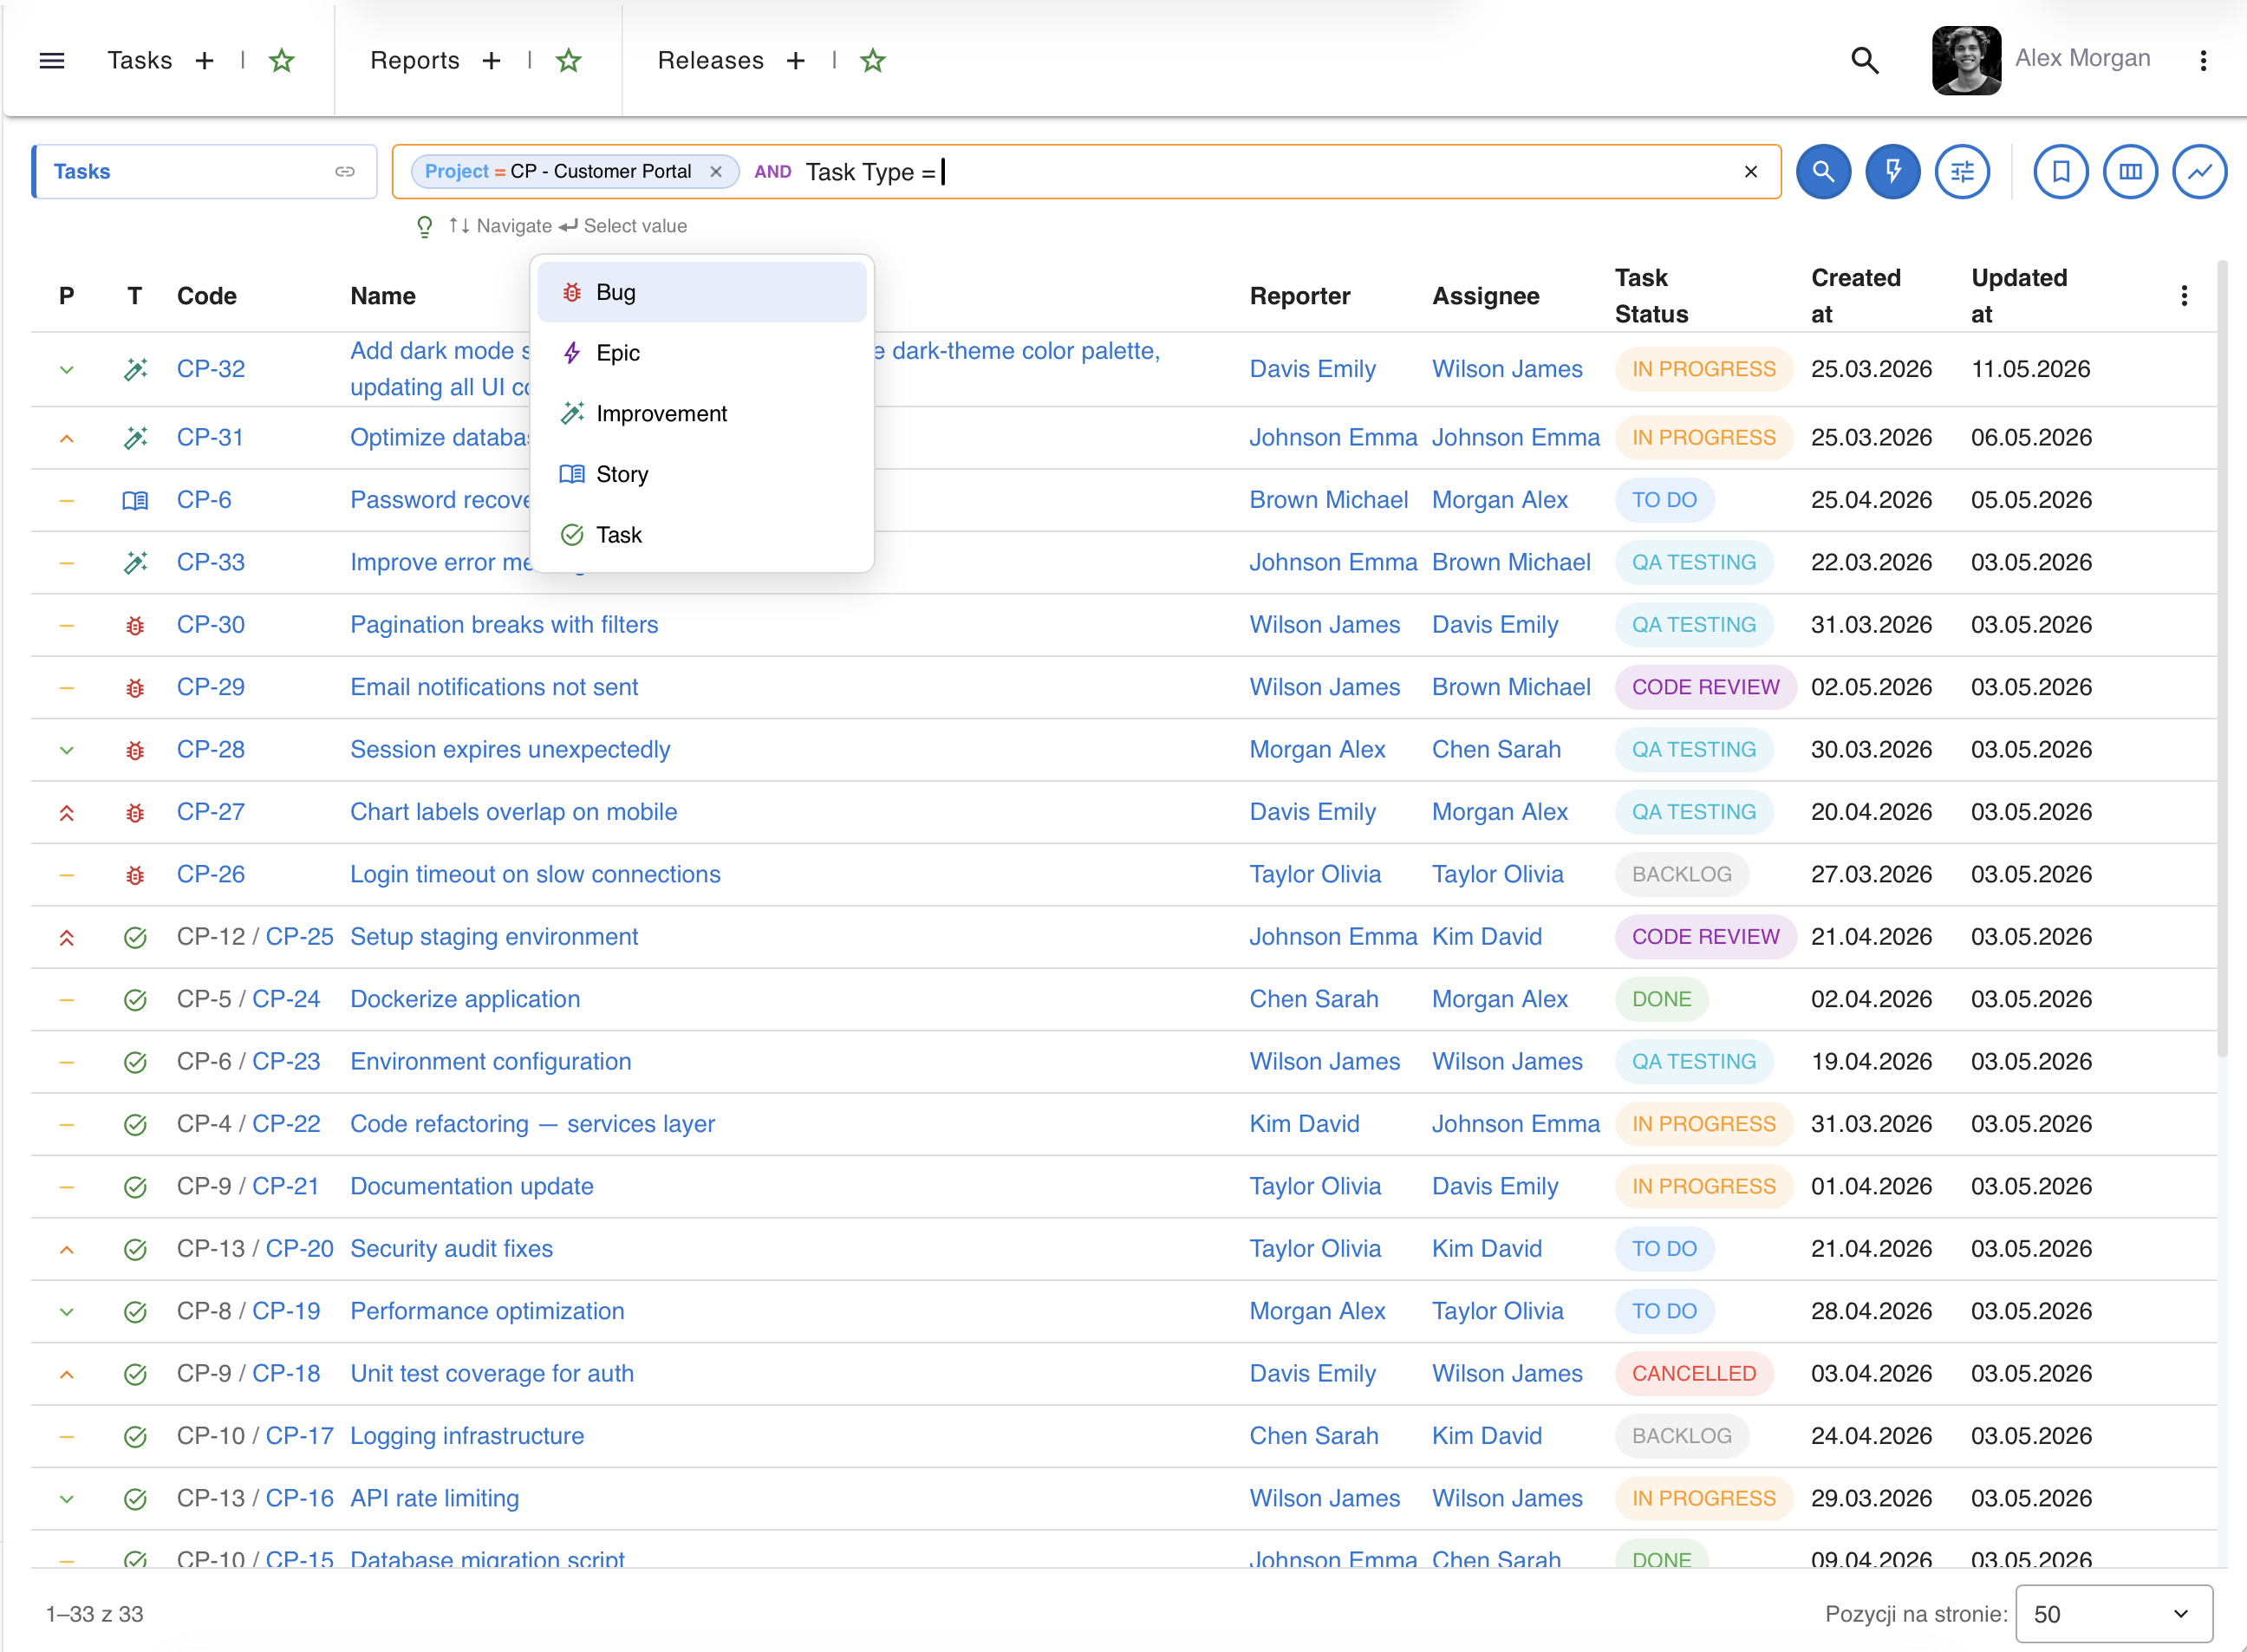Sort by Code column header

207,296
